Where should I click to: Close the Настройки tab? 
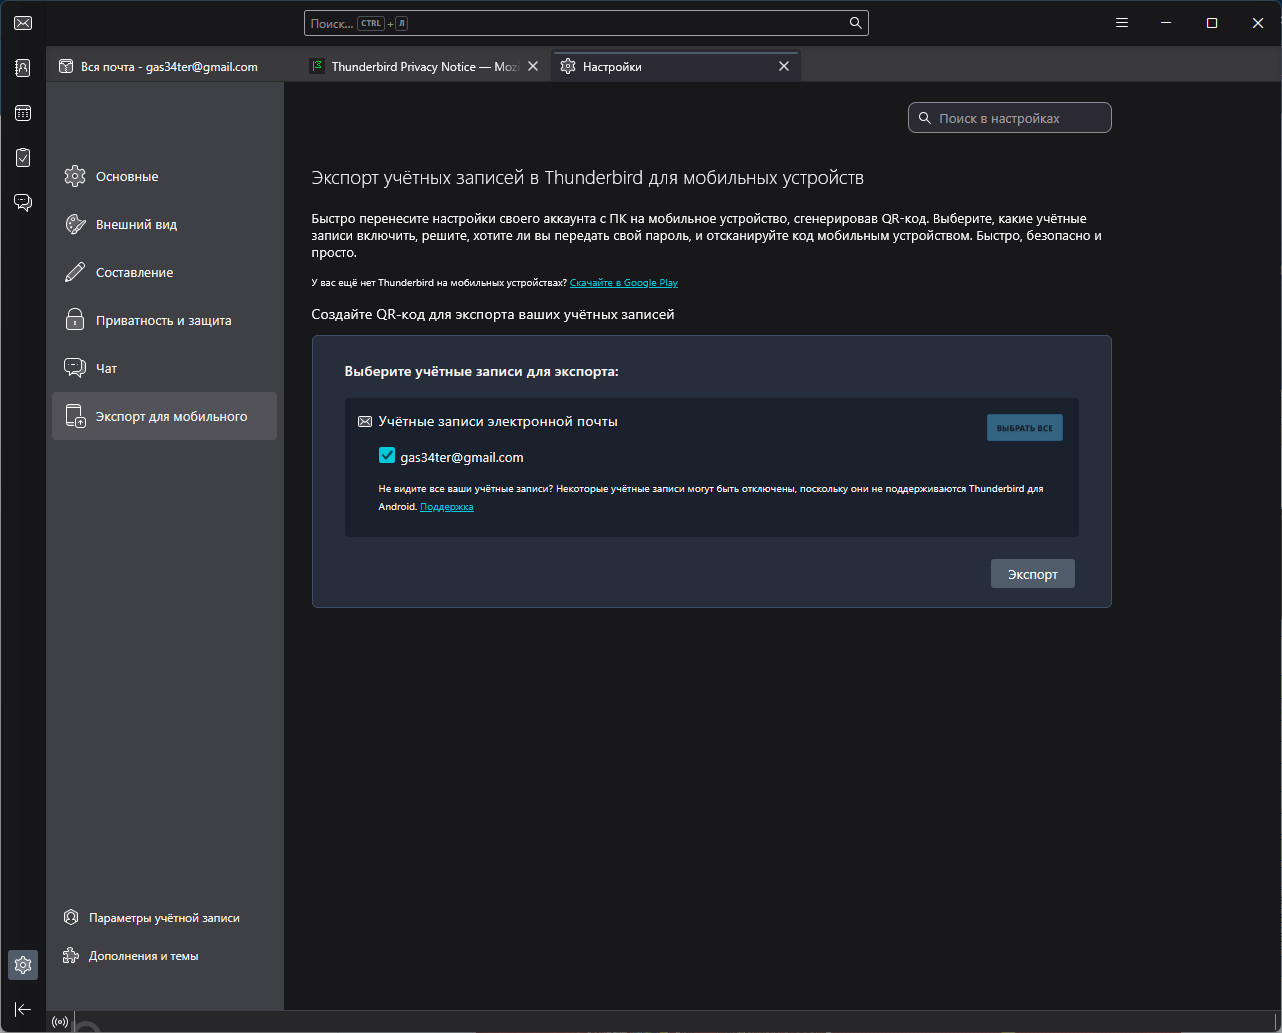784,67
